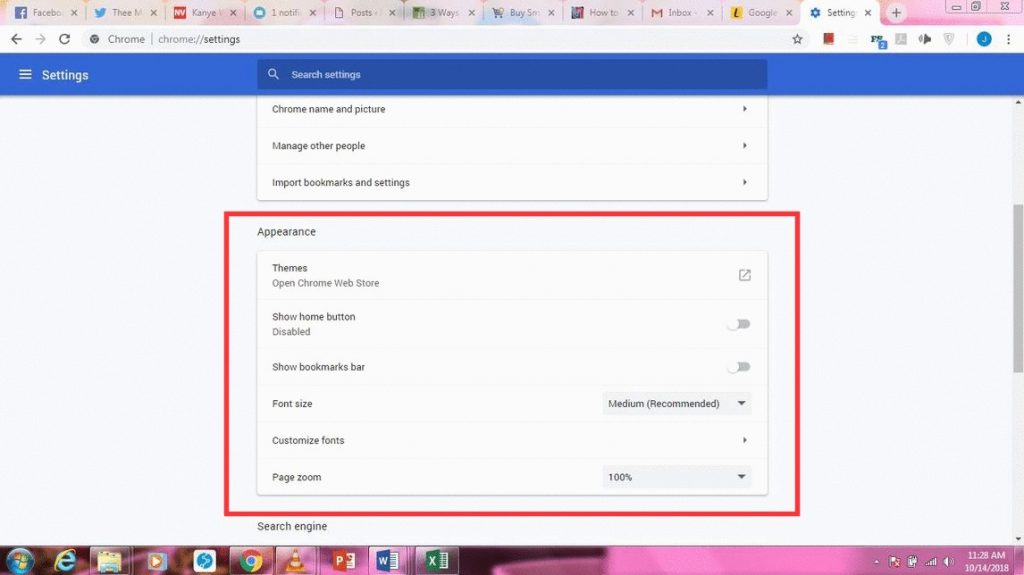Screen dimensions: 1024x575
Task: Expand Import bookmarks and settings arrow
Action: (744, 182)
